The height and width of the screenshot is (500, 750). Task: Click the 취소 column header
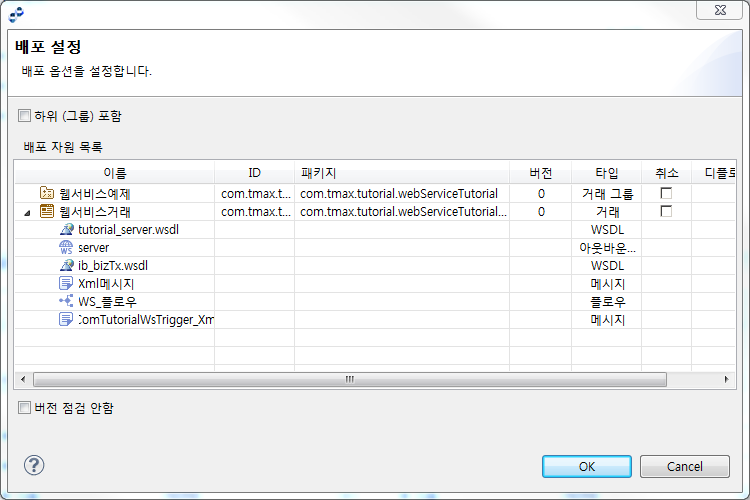click(666, 173)
